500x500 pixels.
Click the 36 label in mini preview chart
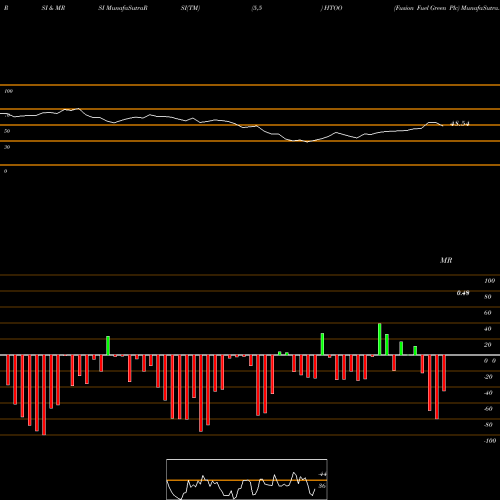pos(322,486)
